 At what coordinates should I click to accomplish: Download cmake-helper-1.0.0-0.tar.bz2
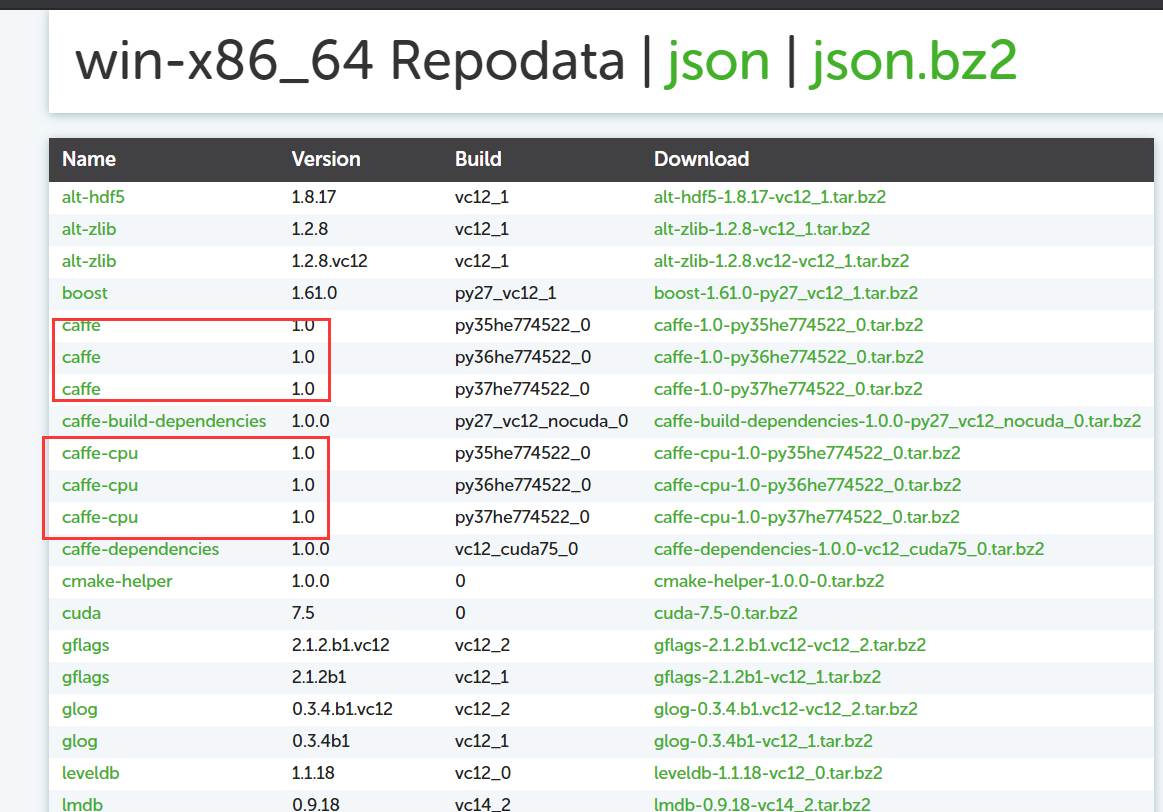pos(768,581)
